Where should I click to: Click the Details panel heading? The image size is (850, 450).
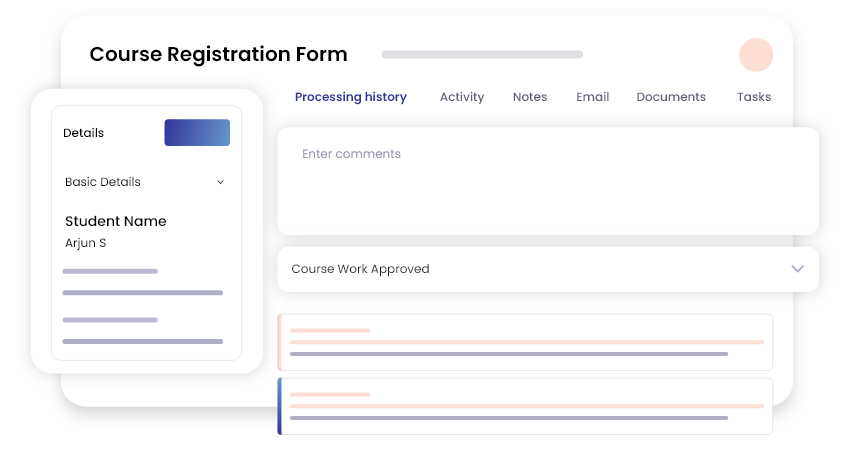(83, 133)
